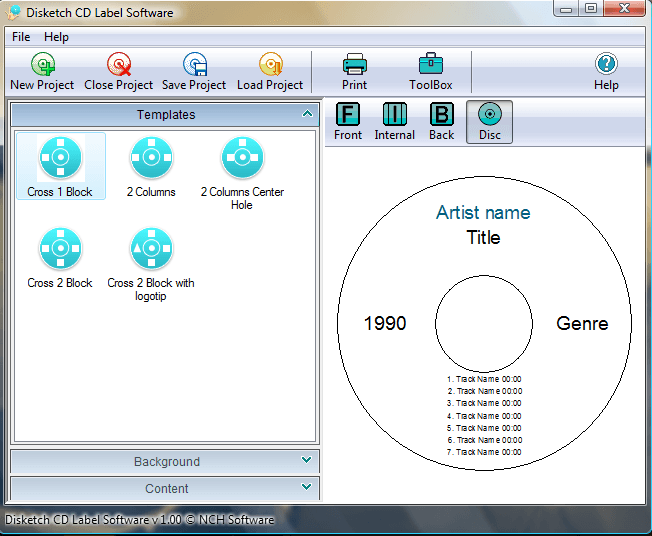Open the Help menu
This screenshot has height=536, width=652.
pos(56,37)
